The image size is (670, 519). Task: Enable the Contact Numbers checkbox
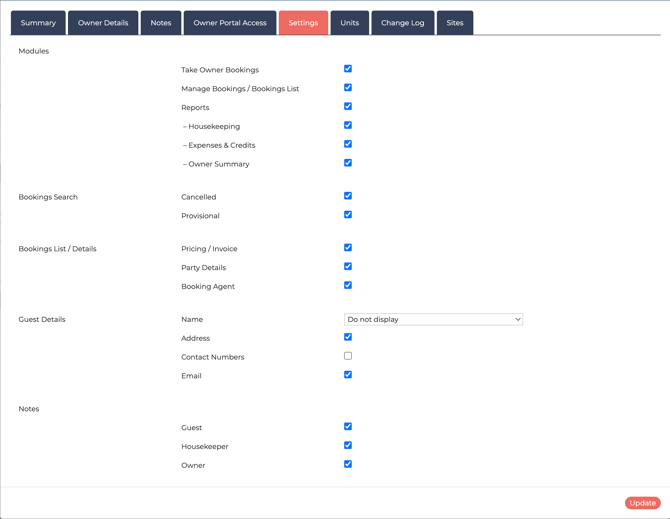click(348, 356)
